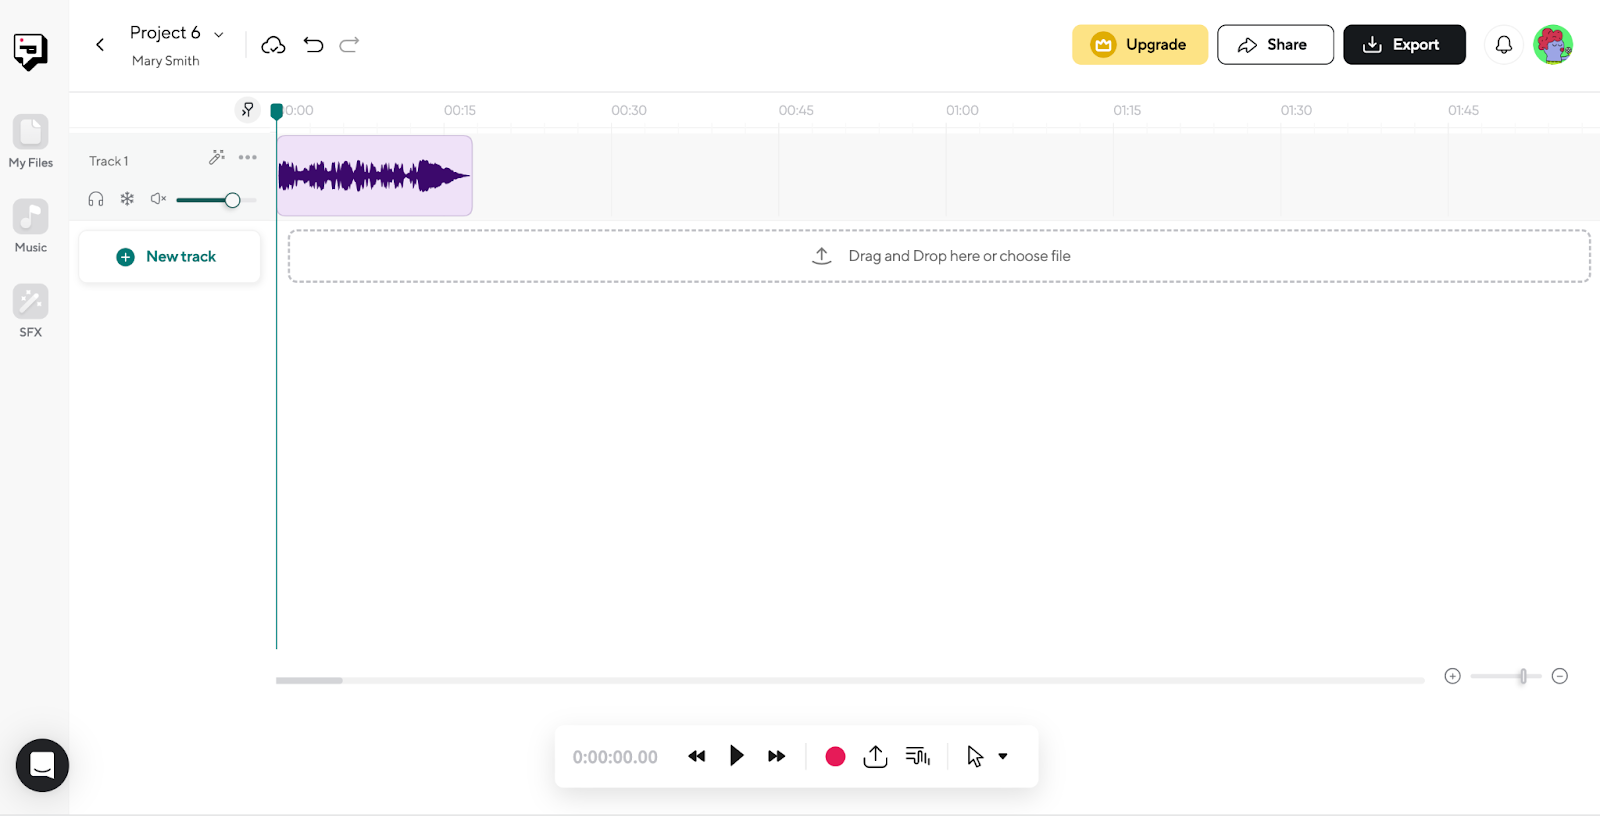Zoom in with the plus icon
Viewport: 1600px width, 818px height.
pos(1453,677)
